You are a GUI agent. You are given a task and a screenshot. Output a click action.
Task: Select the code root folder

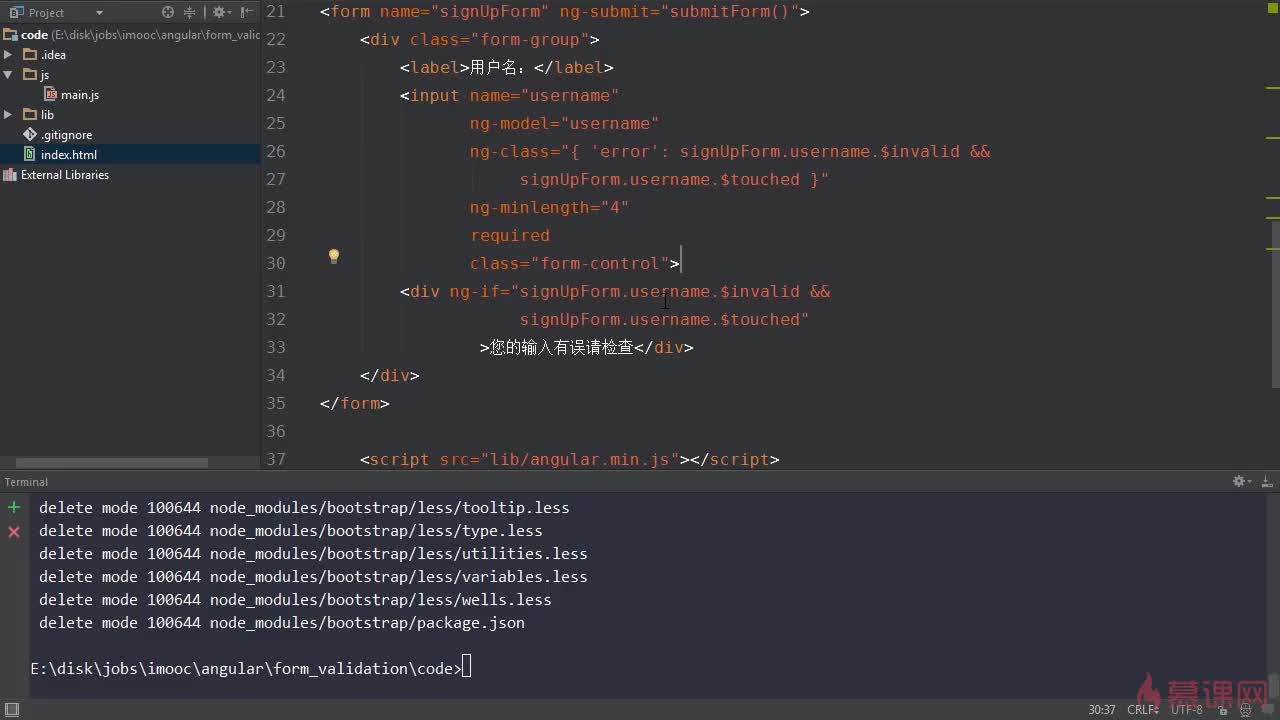[130, 35]
